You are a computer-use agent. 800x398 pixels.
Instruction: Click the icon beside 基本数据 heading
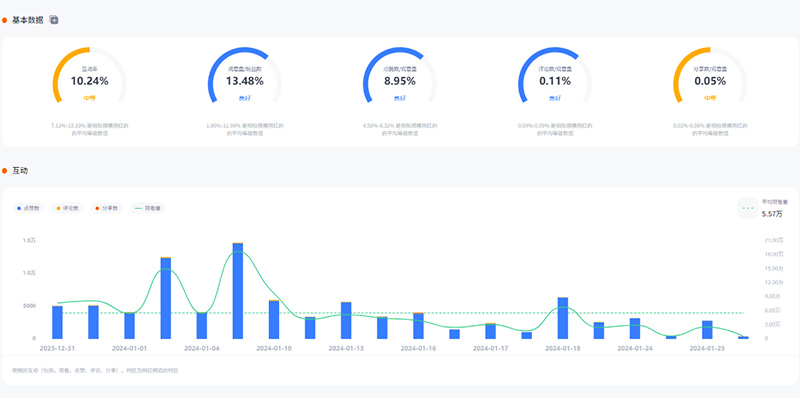tap(54, 20)
